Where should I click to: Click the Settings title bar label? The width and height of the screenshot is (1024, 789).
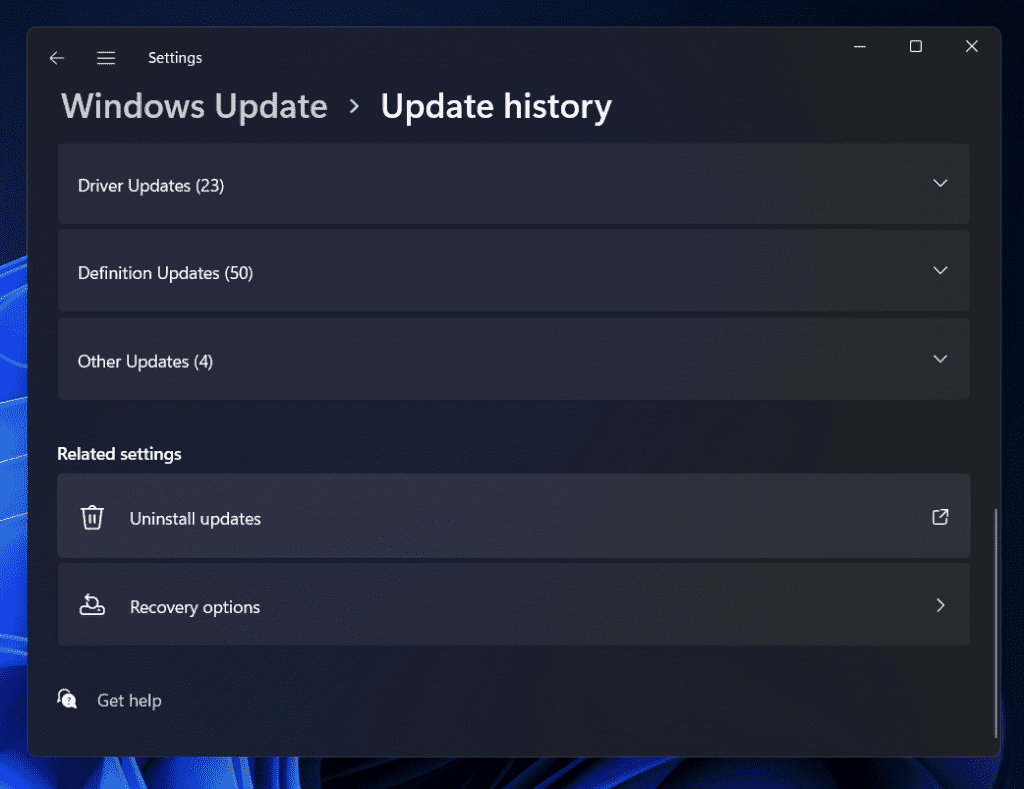click(175, 57)
